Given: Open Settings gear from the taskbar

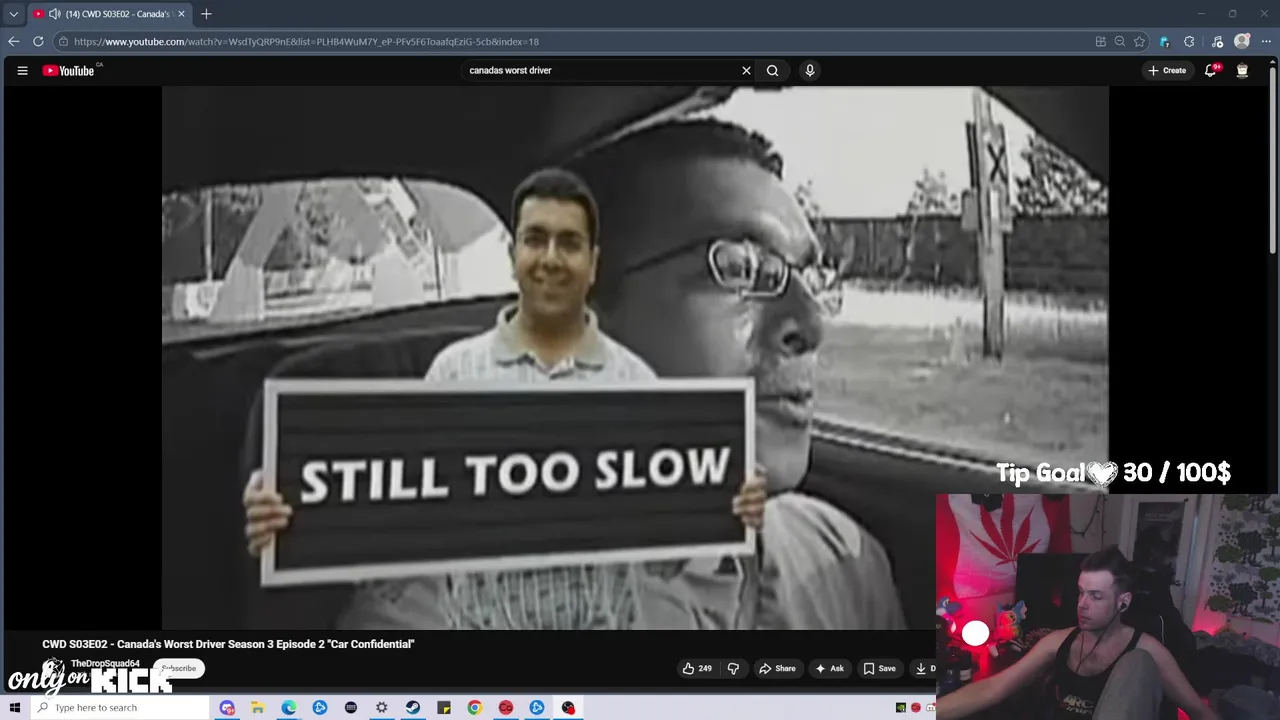Looking at the screenshot, I should tap(381, 707).
